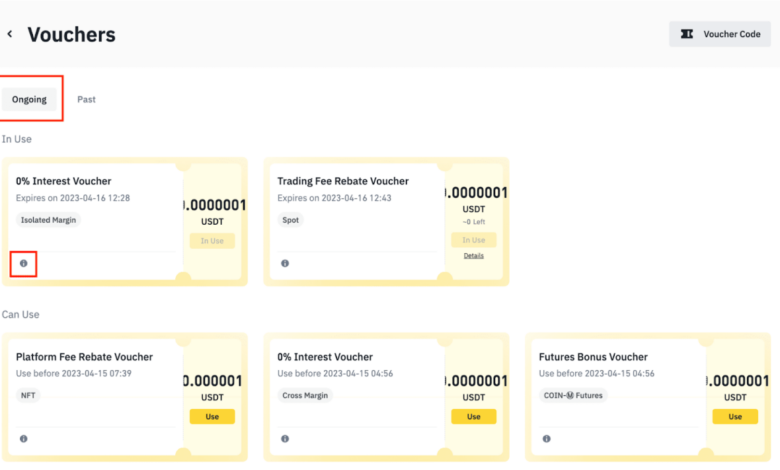780x470 pixels.
Task: Open the Voucher Code button
Action: tap(720, 34)
